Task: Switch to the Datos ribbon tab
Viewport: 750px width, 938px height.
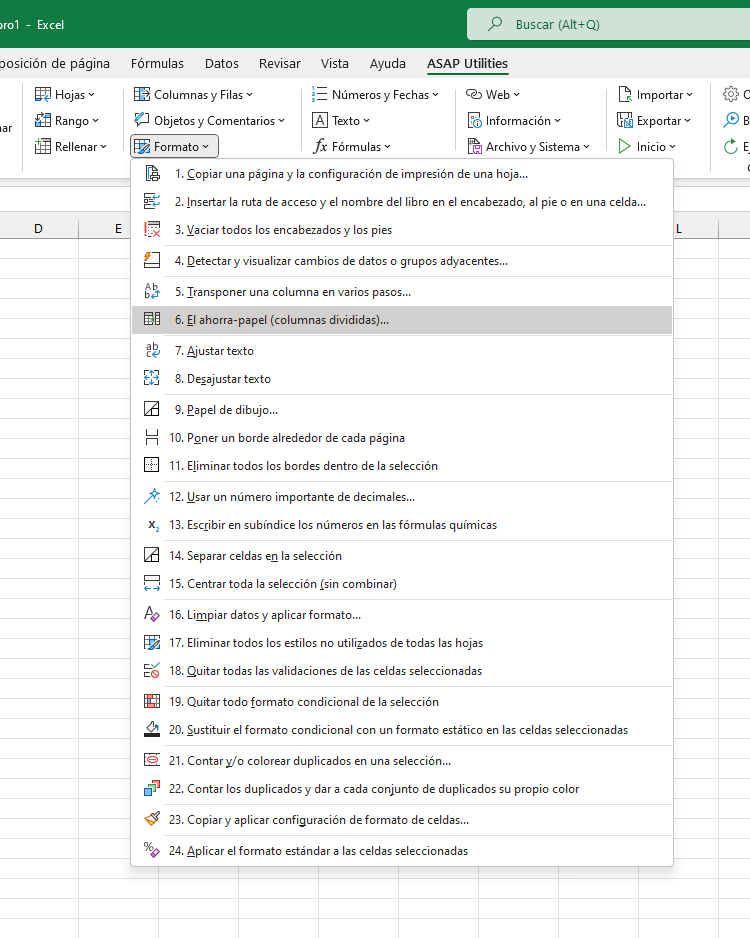Action: tap(221, 63)
